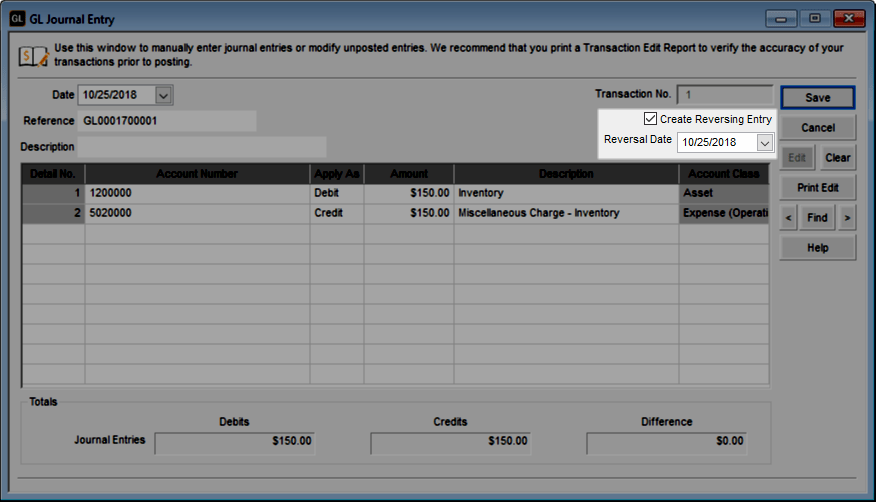Go to next entry with the > button
The image size is (876, 502).
pyautogui.click(x=847, y=218)
